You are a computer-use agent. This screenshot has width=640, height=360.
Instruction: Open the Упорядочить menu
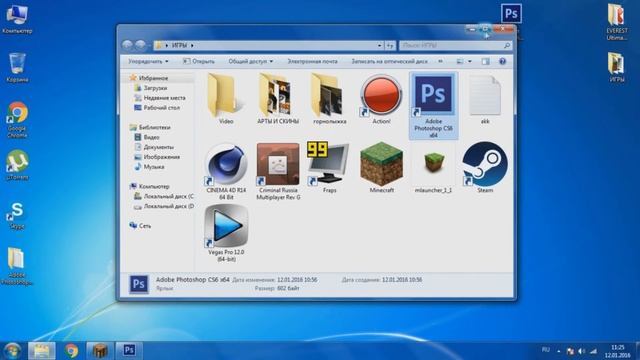pos(148,61)
